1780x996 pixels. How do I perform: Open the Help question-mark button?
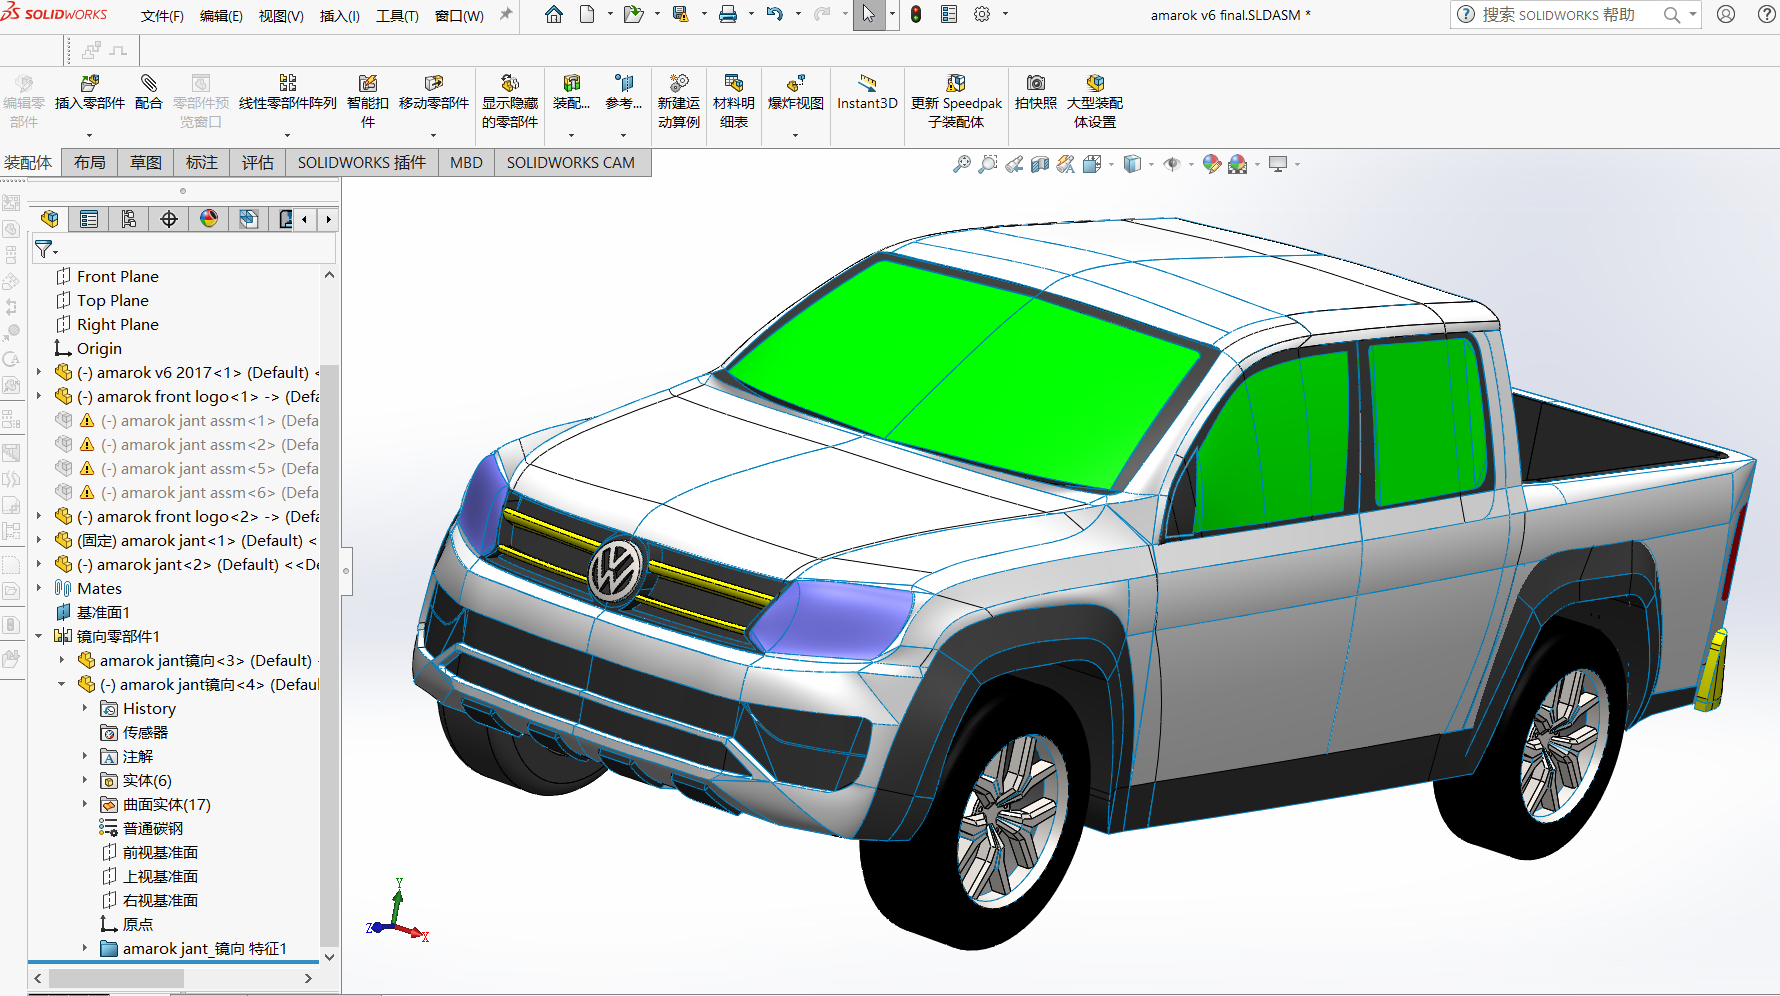click(1767, 14)
